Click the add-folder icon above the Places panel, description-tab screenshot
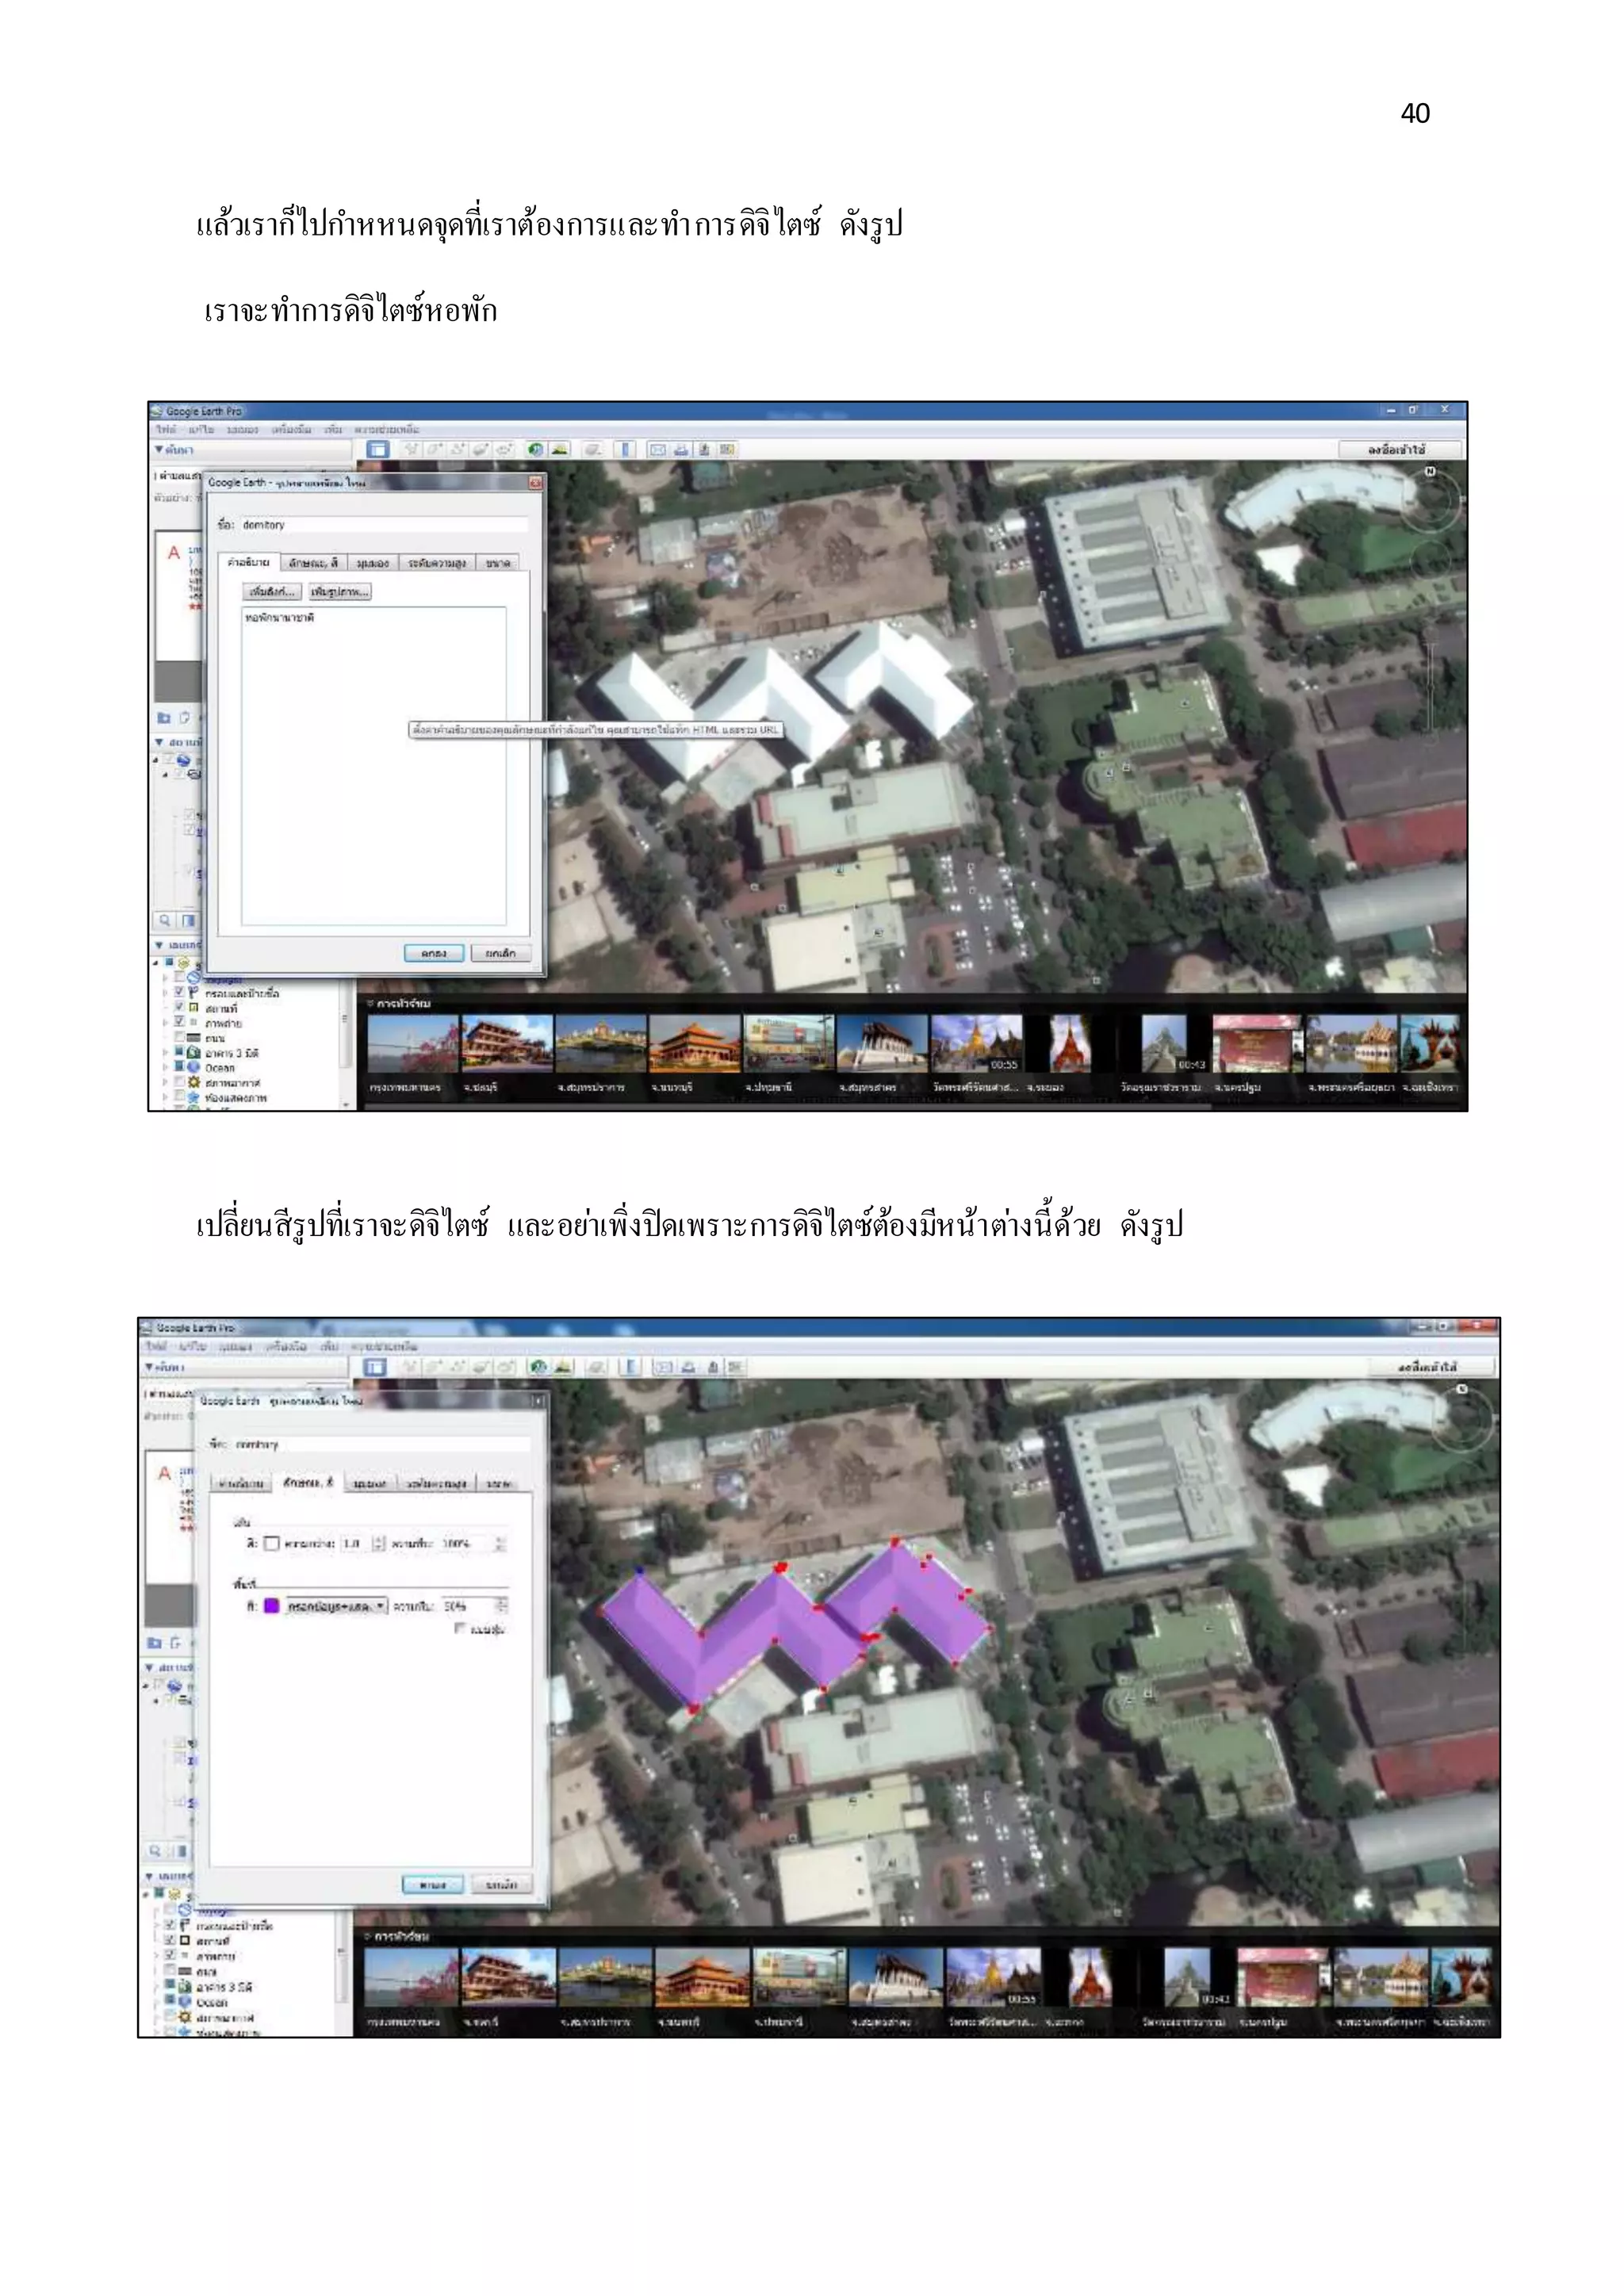Viewport: 1624px width, 2296px height. [x=164, y=718]
